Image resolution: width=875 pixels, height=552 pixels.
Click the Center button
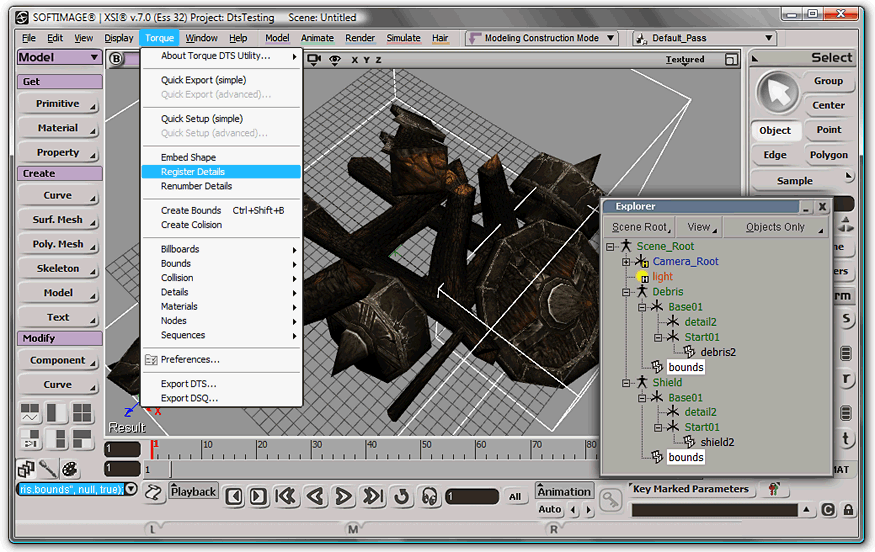pyautogui.click(x=828, y=105)
